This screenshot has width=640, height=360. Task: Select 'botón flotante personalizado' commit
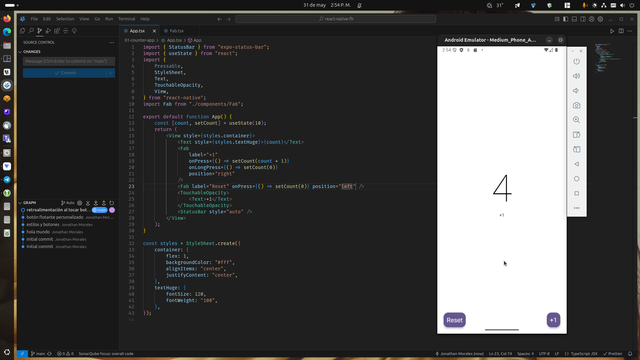(x=55, y=218)
